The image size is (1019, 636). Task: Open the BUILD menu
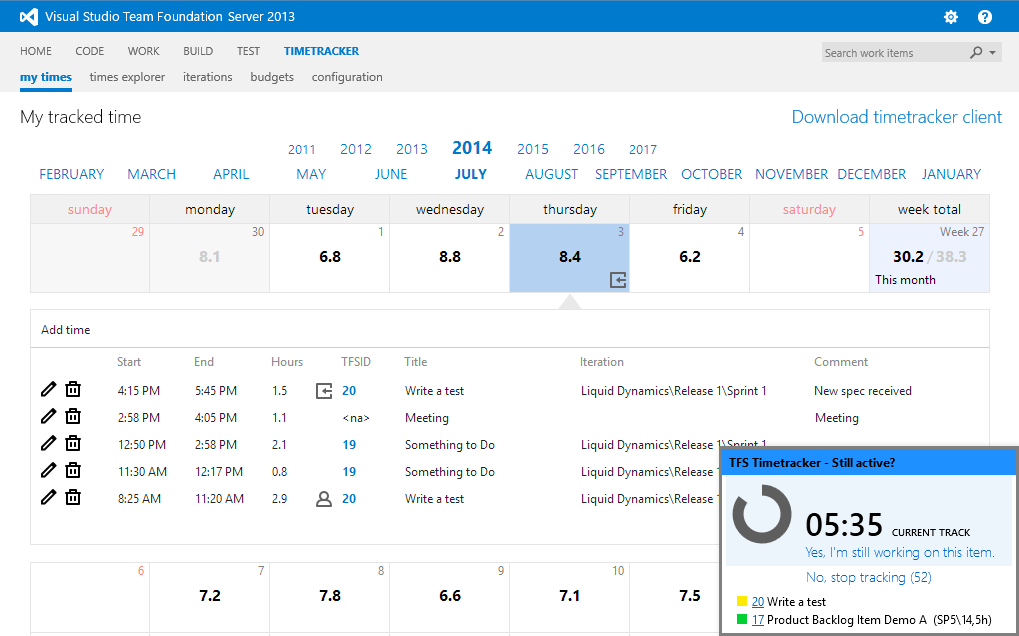click(x=198, y=51)
